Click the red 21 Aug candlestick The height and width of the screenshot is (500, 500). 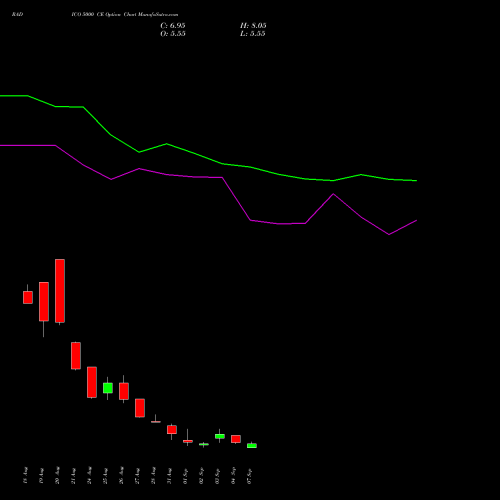coord(76,356)
